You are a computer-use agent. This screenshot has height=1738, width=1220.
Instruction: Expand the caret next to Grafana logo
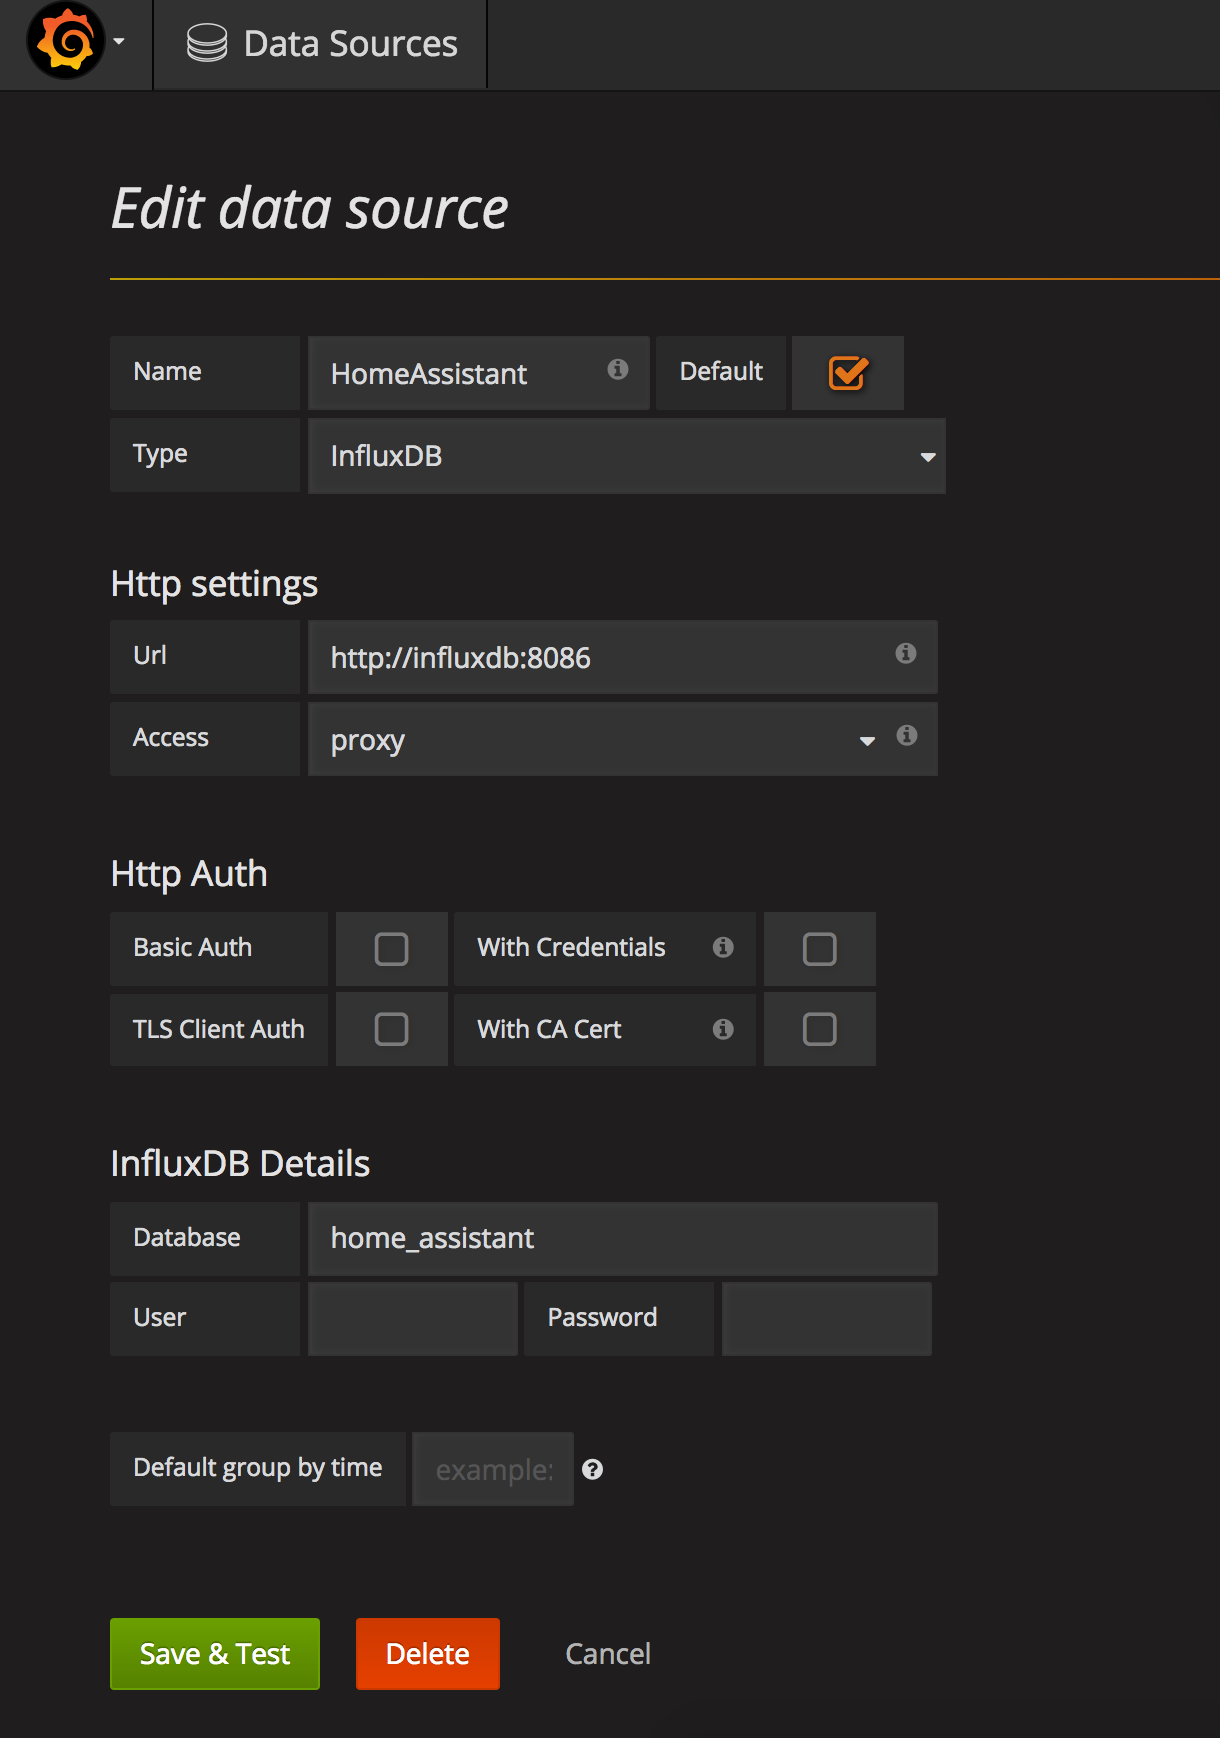119,42
